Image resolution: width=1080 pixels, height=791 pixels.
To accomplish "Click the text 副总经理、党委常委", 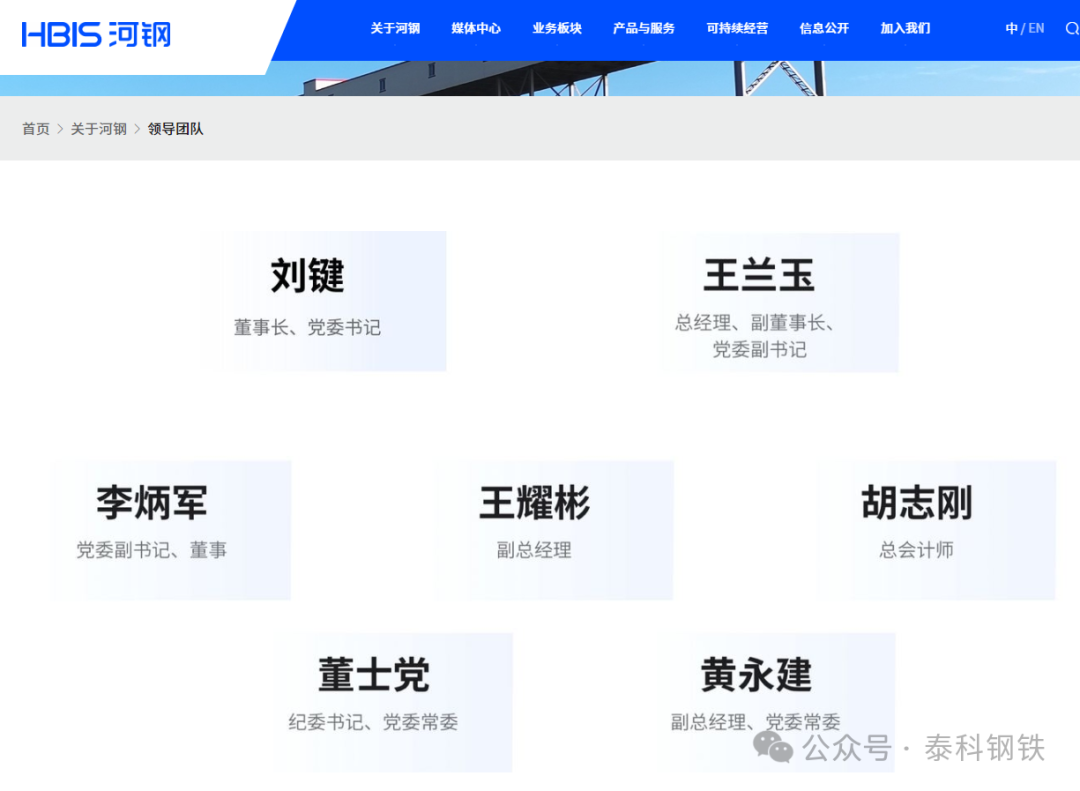I will [x=756, y=722].
